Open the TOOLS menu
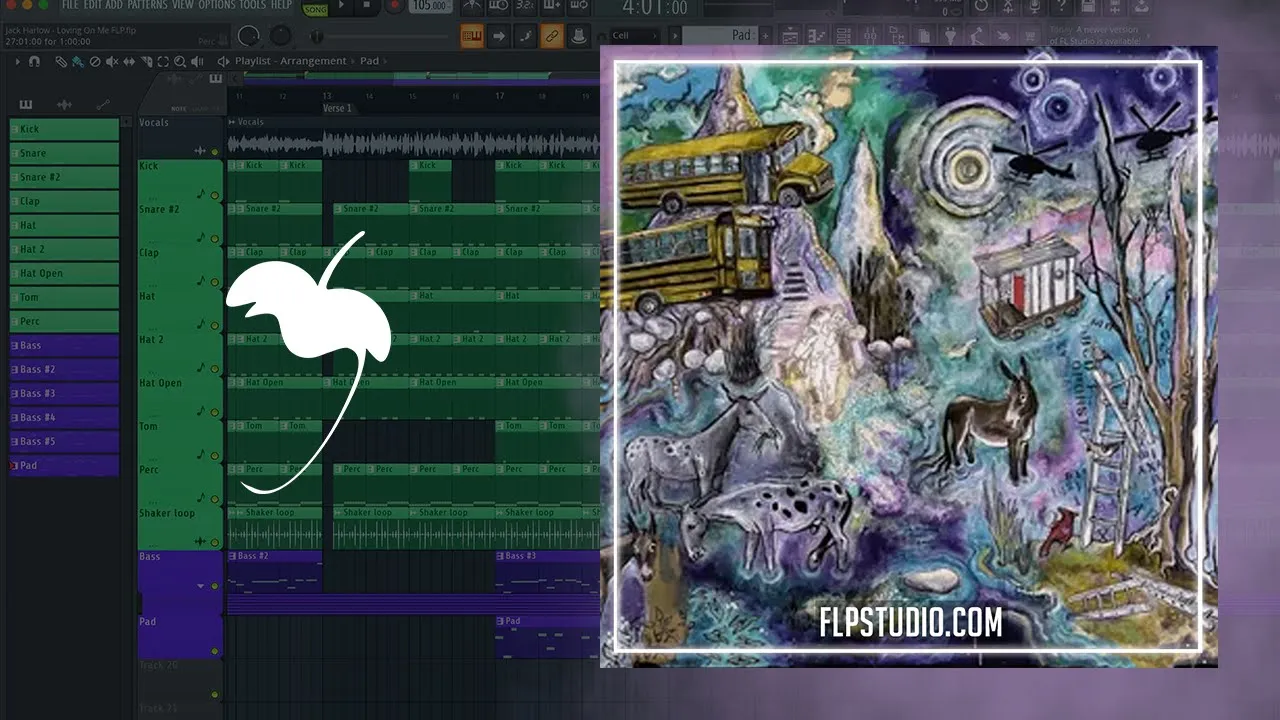Viewport: 1280px width, 720px height. 253,5
